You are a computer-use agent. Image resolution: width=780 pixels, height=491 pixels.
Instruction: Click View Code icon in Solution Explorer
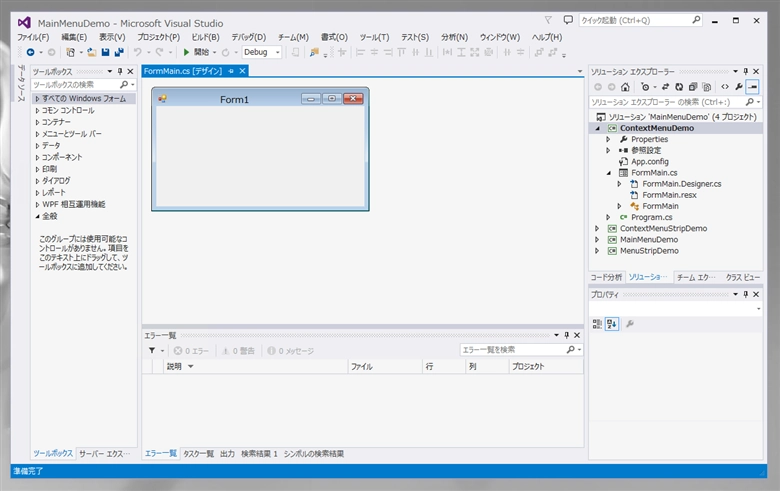point(725,87)
